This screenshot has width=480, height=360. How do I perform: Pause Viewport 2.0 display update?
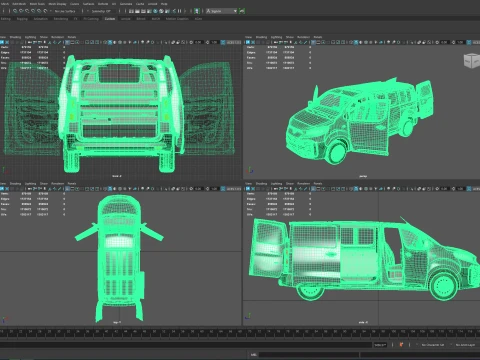click(x=179, y=11)
